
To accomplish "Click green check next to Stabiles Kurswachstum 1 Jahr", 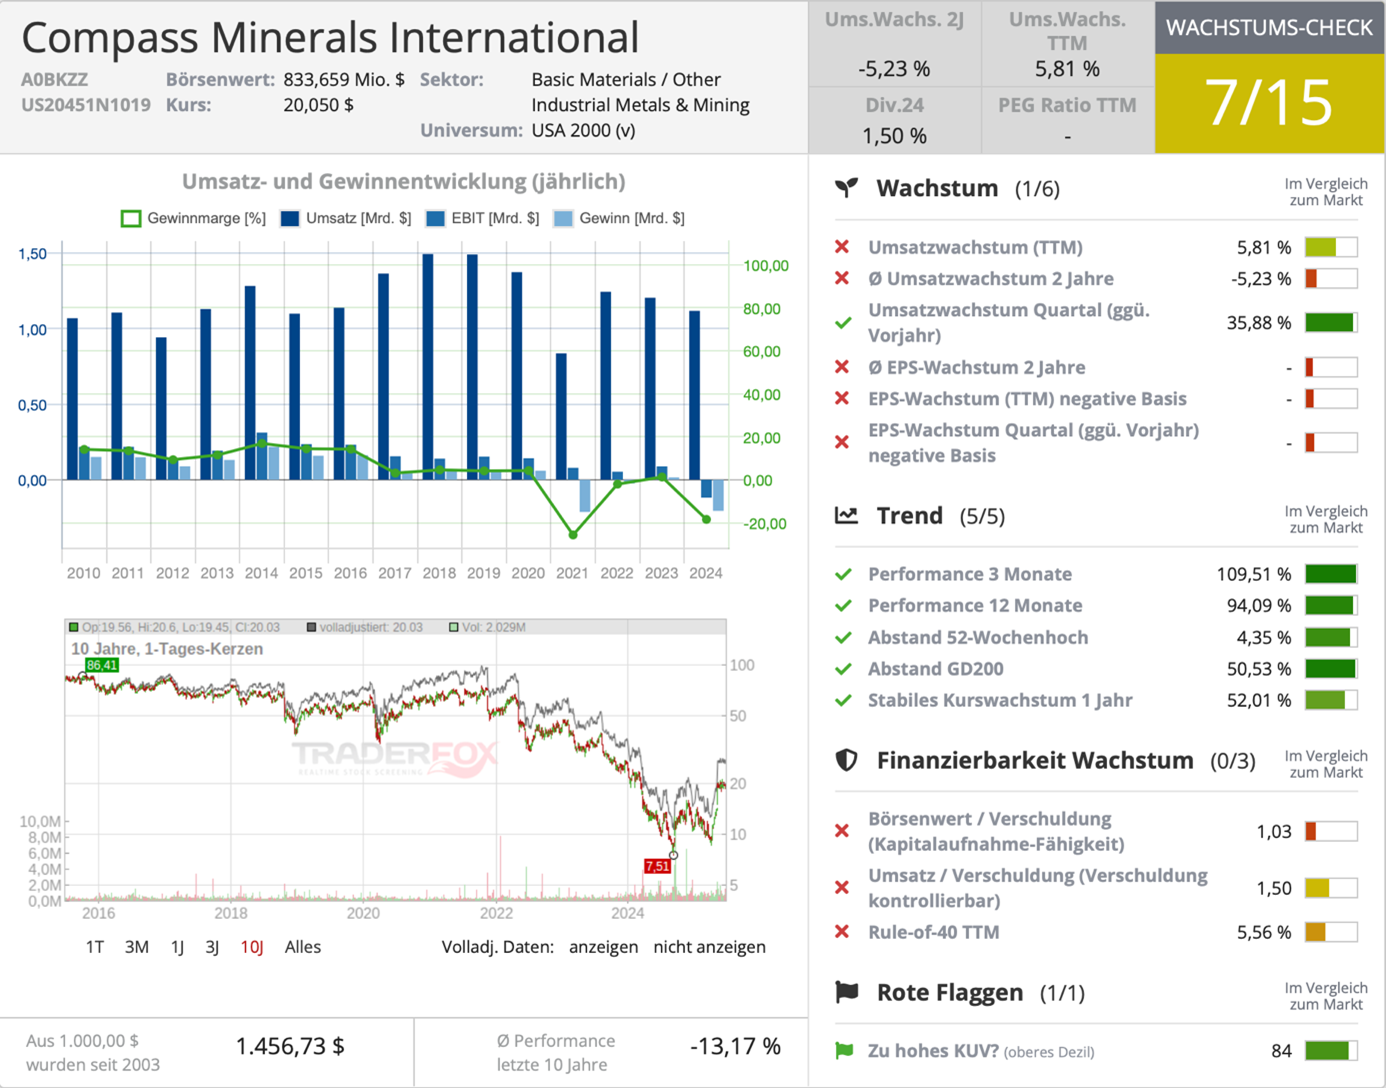I will click(x=843, y=700).
